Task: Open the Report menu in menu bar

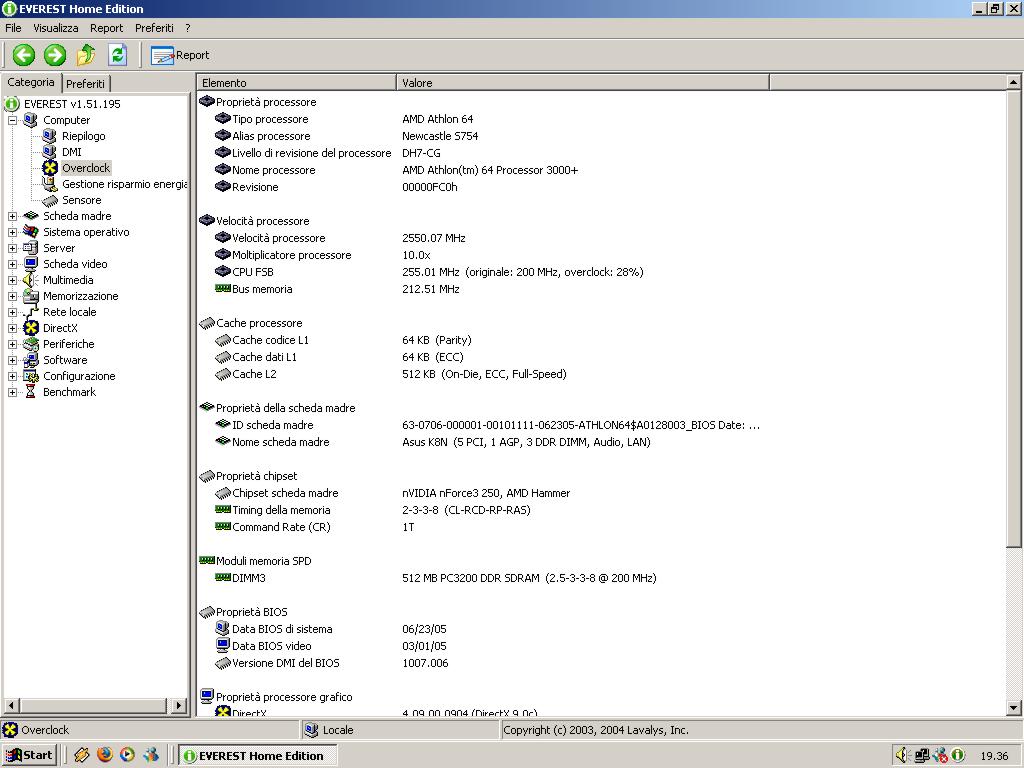Action: click(106, 28)
